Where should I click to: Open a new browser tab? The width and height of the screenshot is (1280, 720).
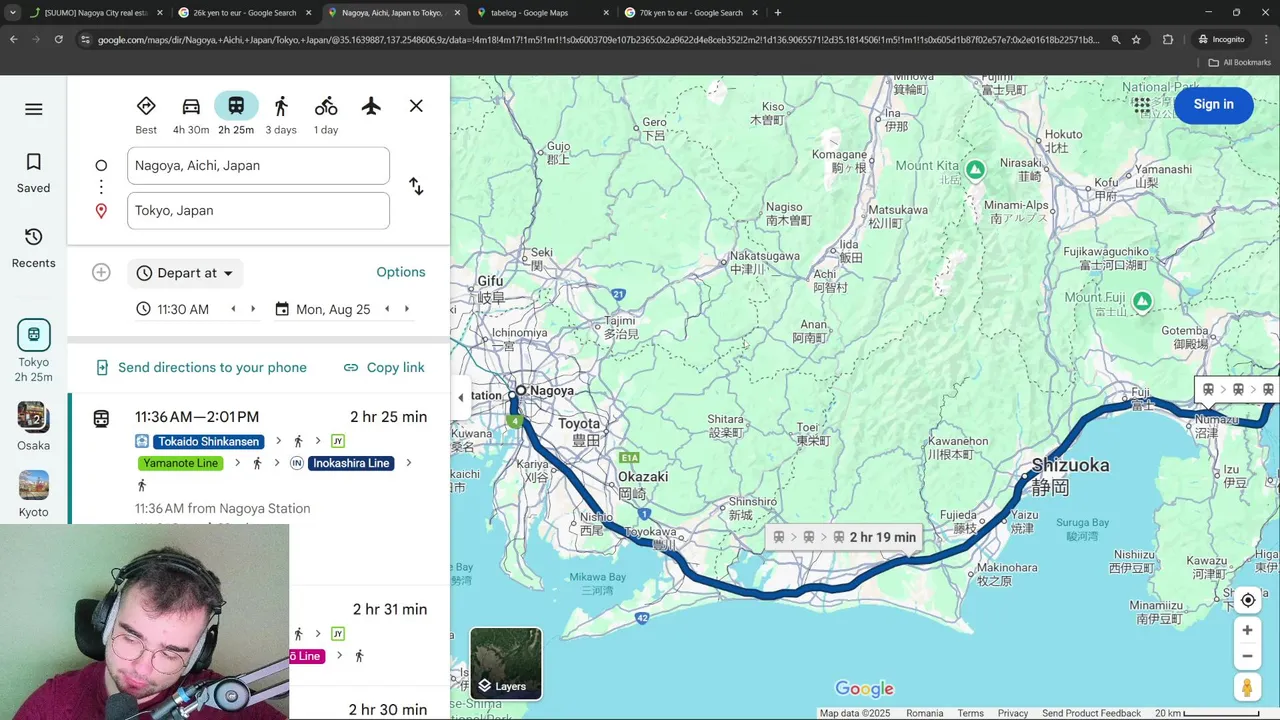(x=778, y=13)
